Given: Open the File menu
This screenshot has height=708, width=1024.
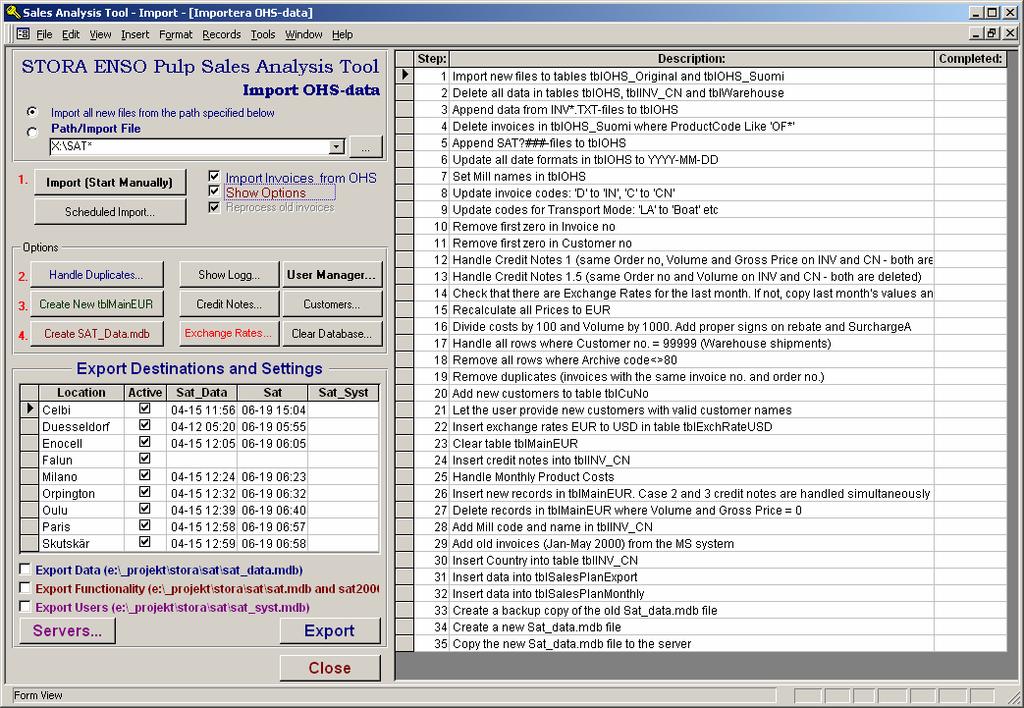Looking at the screenshot, I should click(44, 35).
